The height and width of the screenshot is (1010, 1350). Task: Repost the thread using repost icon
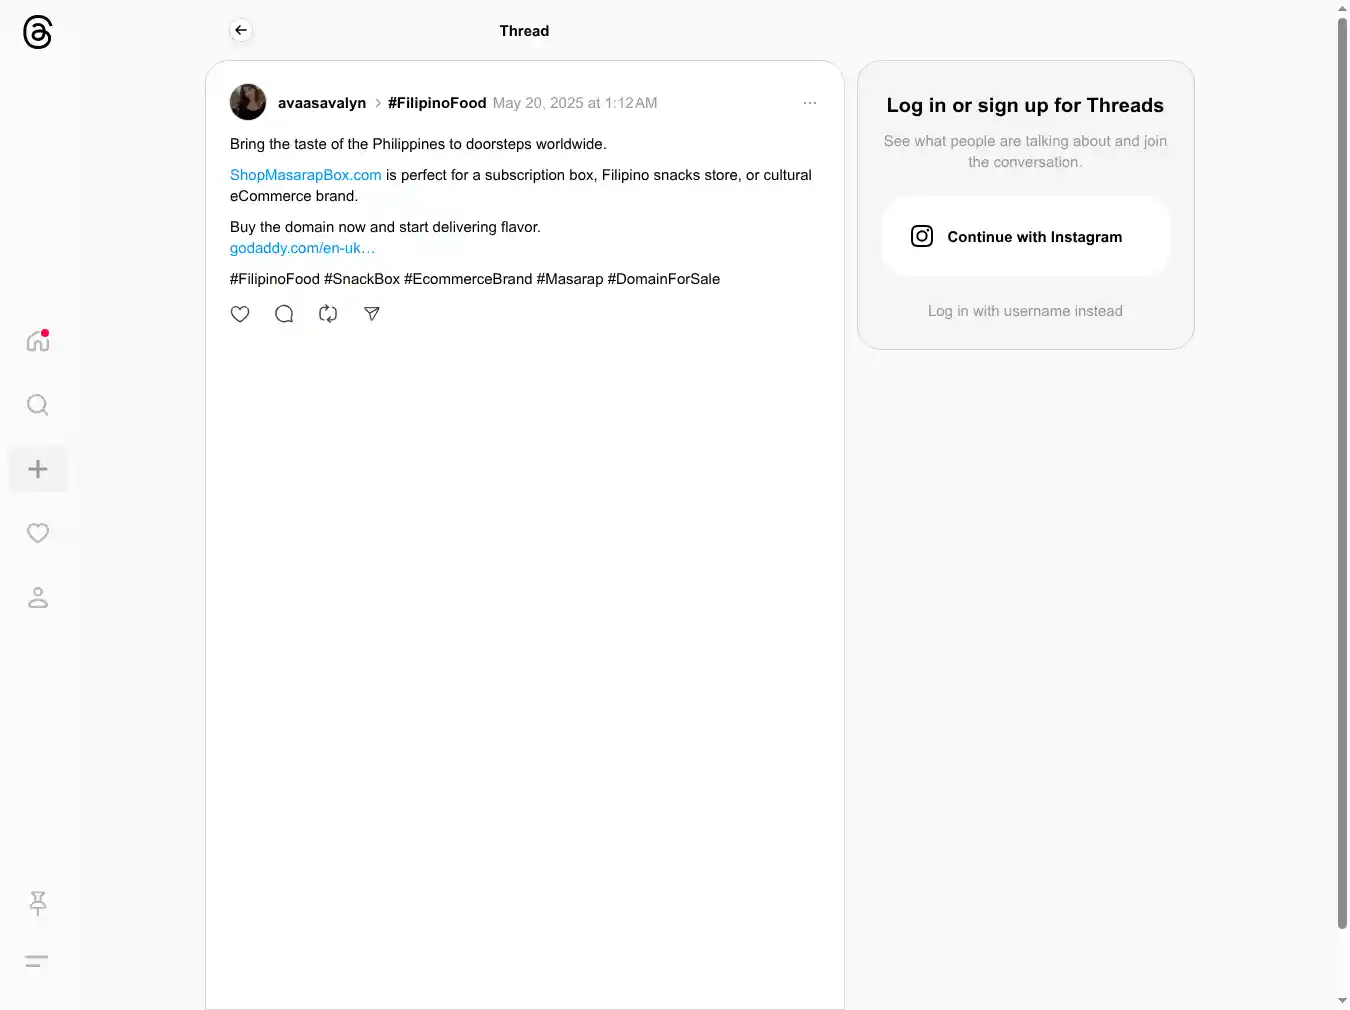pyautogui.click(x=328, y=314)
